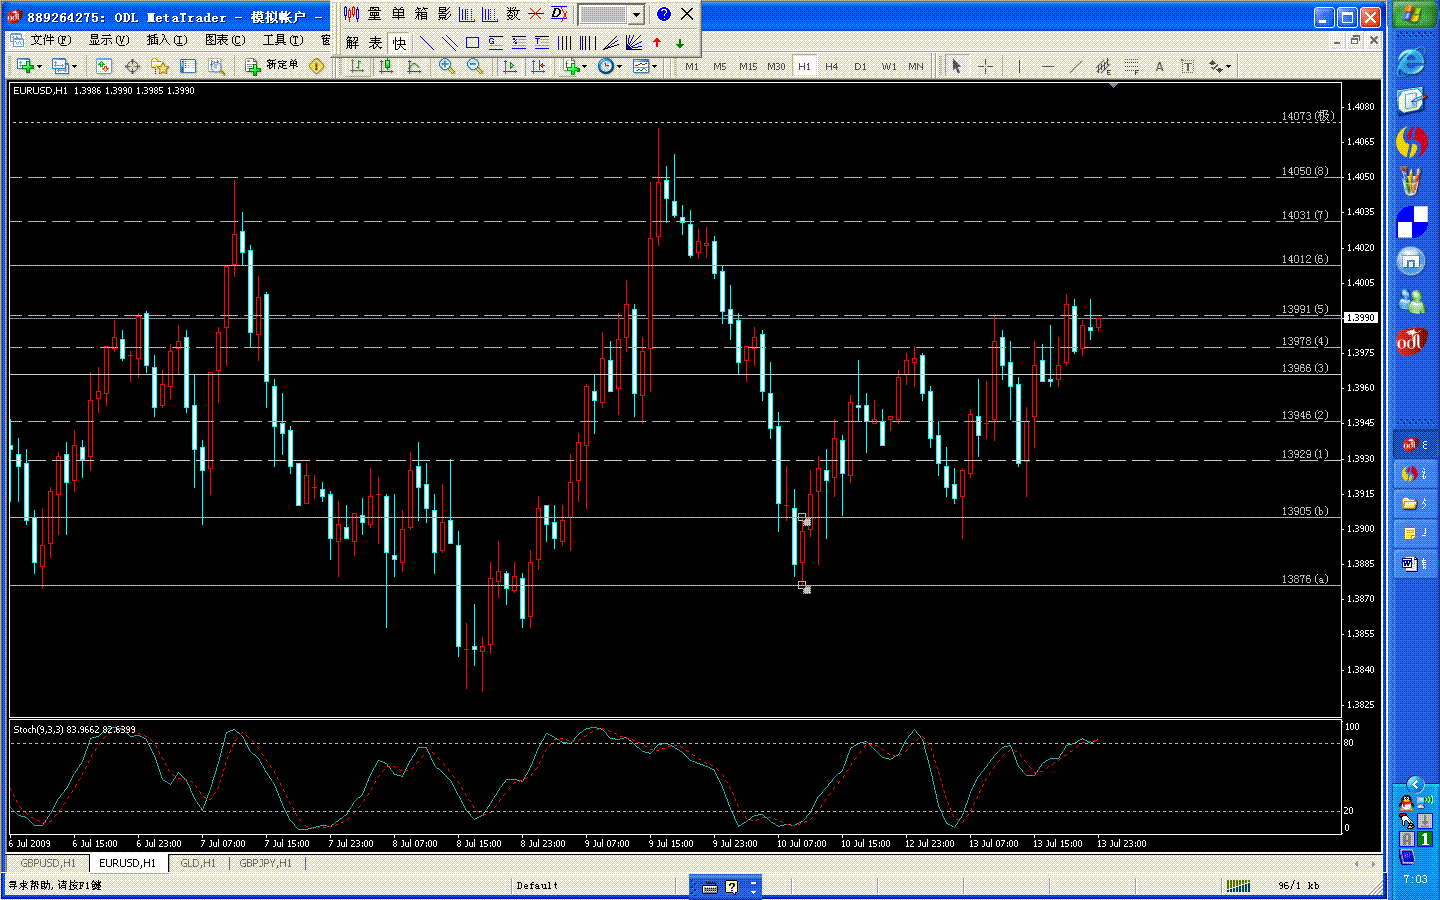Zoom out on the chart
1440x900 pixels.
tap(475, 66)
